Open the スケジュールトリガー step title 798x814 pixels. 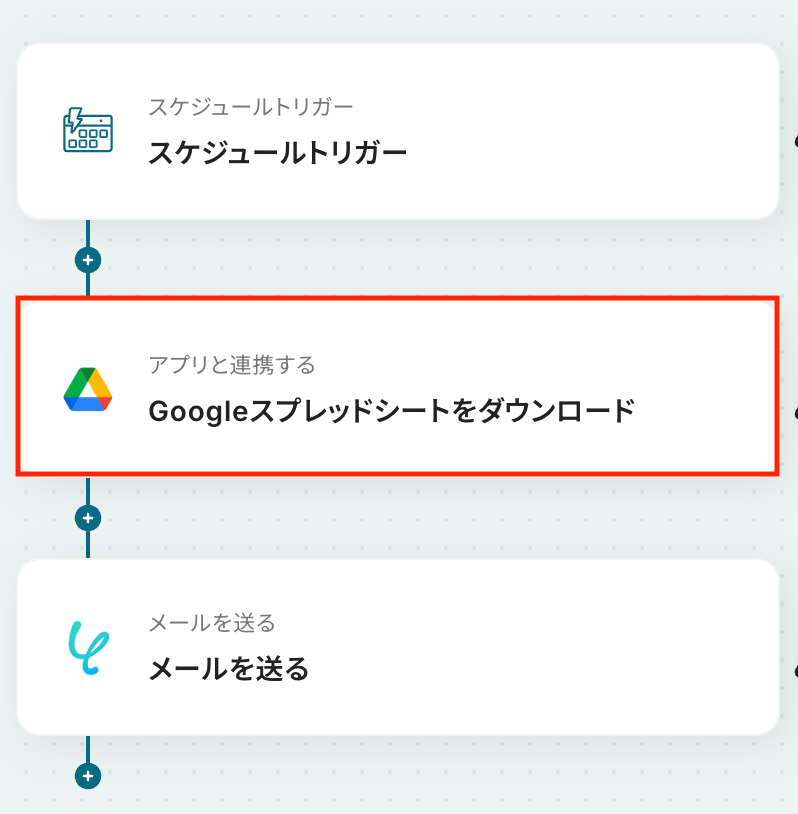tap(277, 153)
